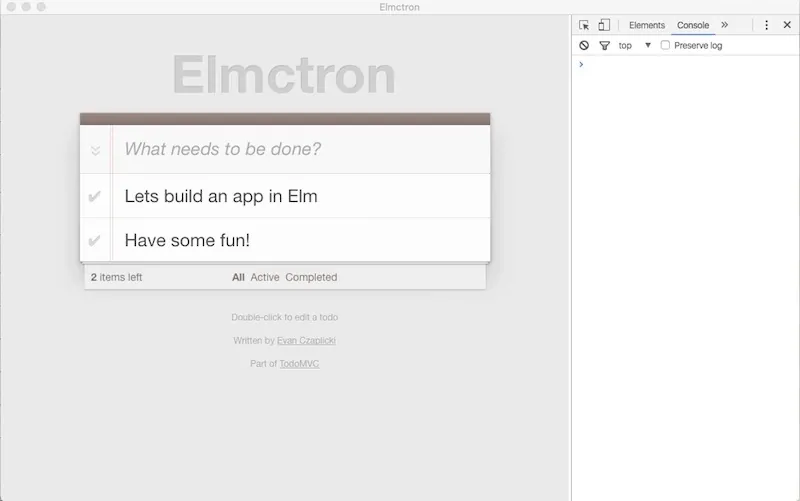Switch to the Elements tab

646,25
